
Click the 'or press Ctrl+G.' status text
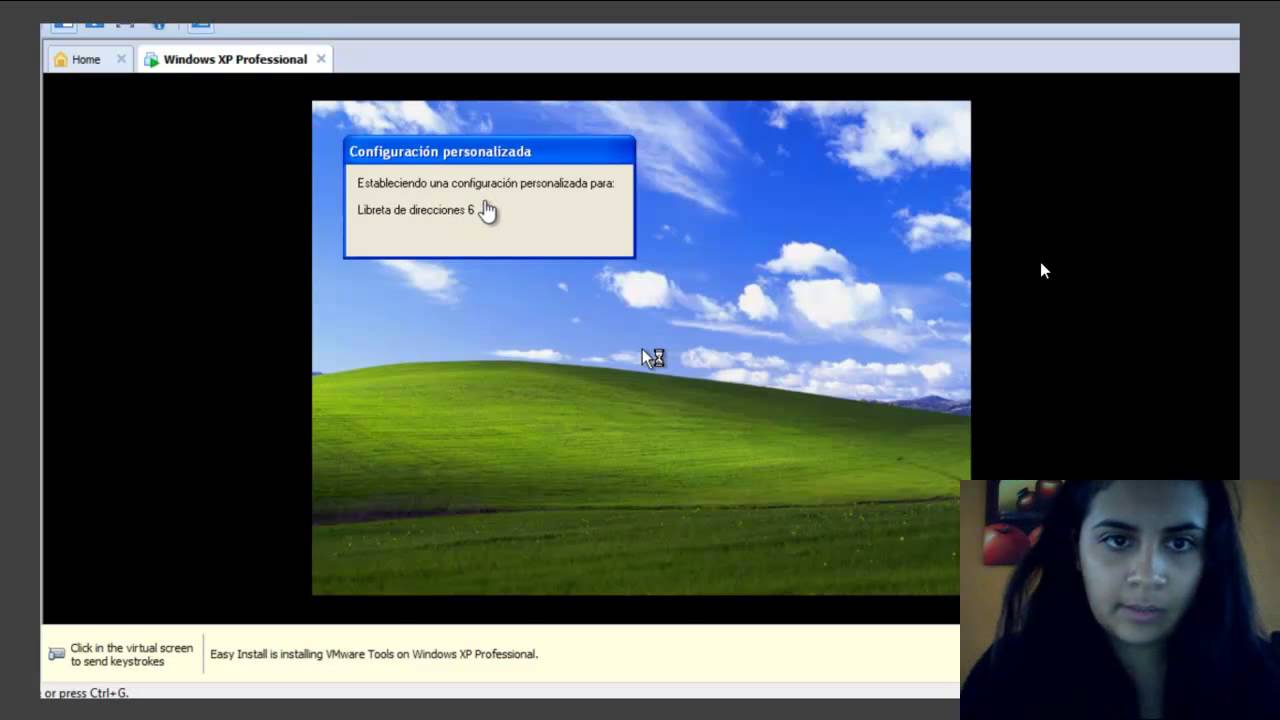pyautogui.click(x=87, y=692)
